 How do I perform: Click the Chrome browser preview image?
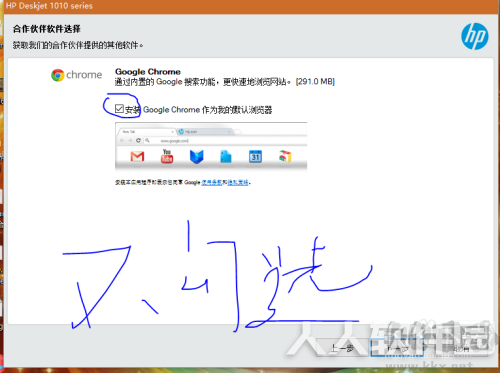pyautogui.click(x=211, y=146)
